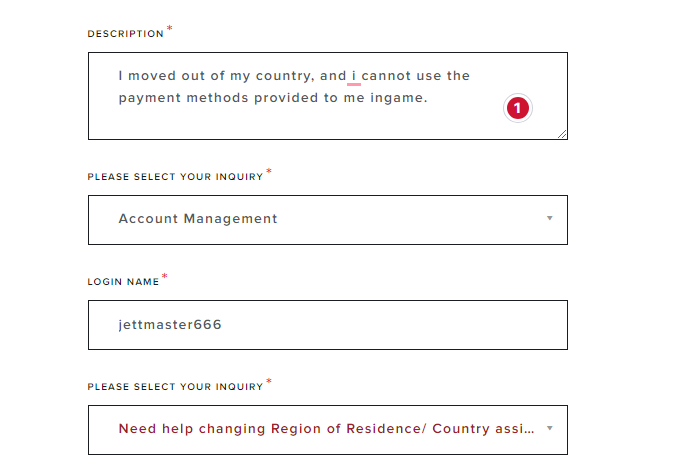Click the inquiry label above Account Management
The image size is (681, 468).
coord(175,177)
